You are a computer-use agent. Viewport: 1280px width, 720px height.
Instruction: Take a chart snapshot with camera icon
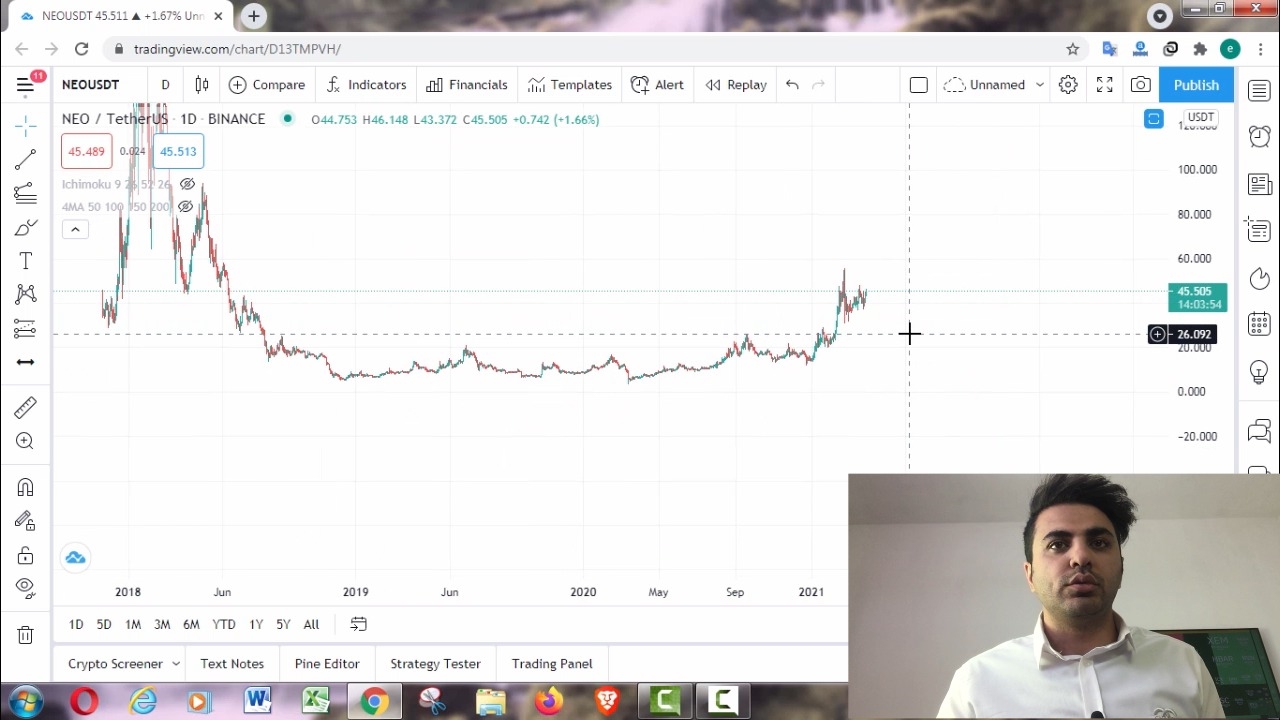pos(1140,85)
